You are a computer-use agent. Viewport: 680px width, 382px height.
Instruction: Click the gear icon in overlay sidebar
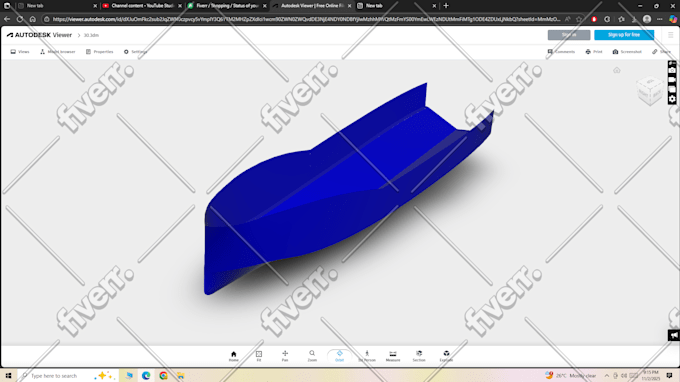(672, 99)
